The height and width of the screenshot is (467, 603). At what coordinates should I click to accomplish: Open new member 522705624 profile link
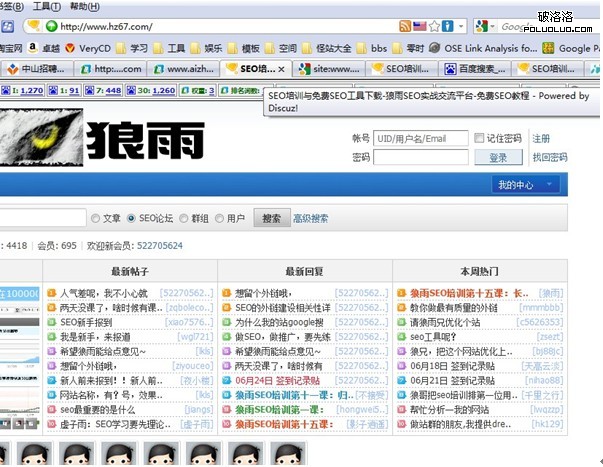160,245
